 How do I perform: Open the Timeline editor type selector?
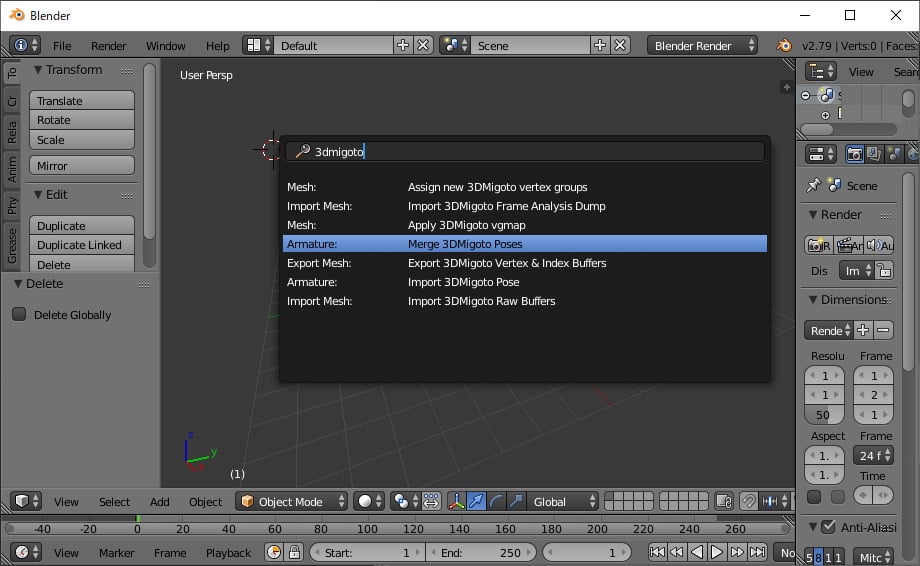[26, 553]
